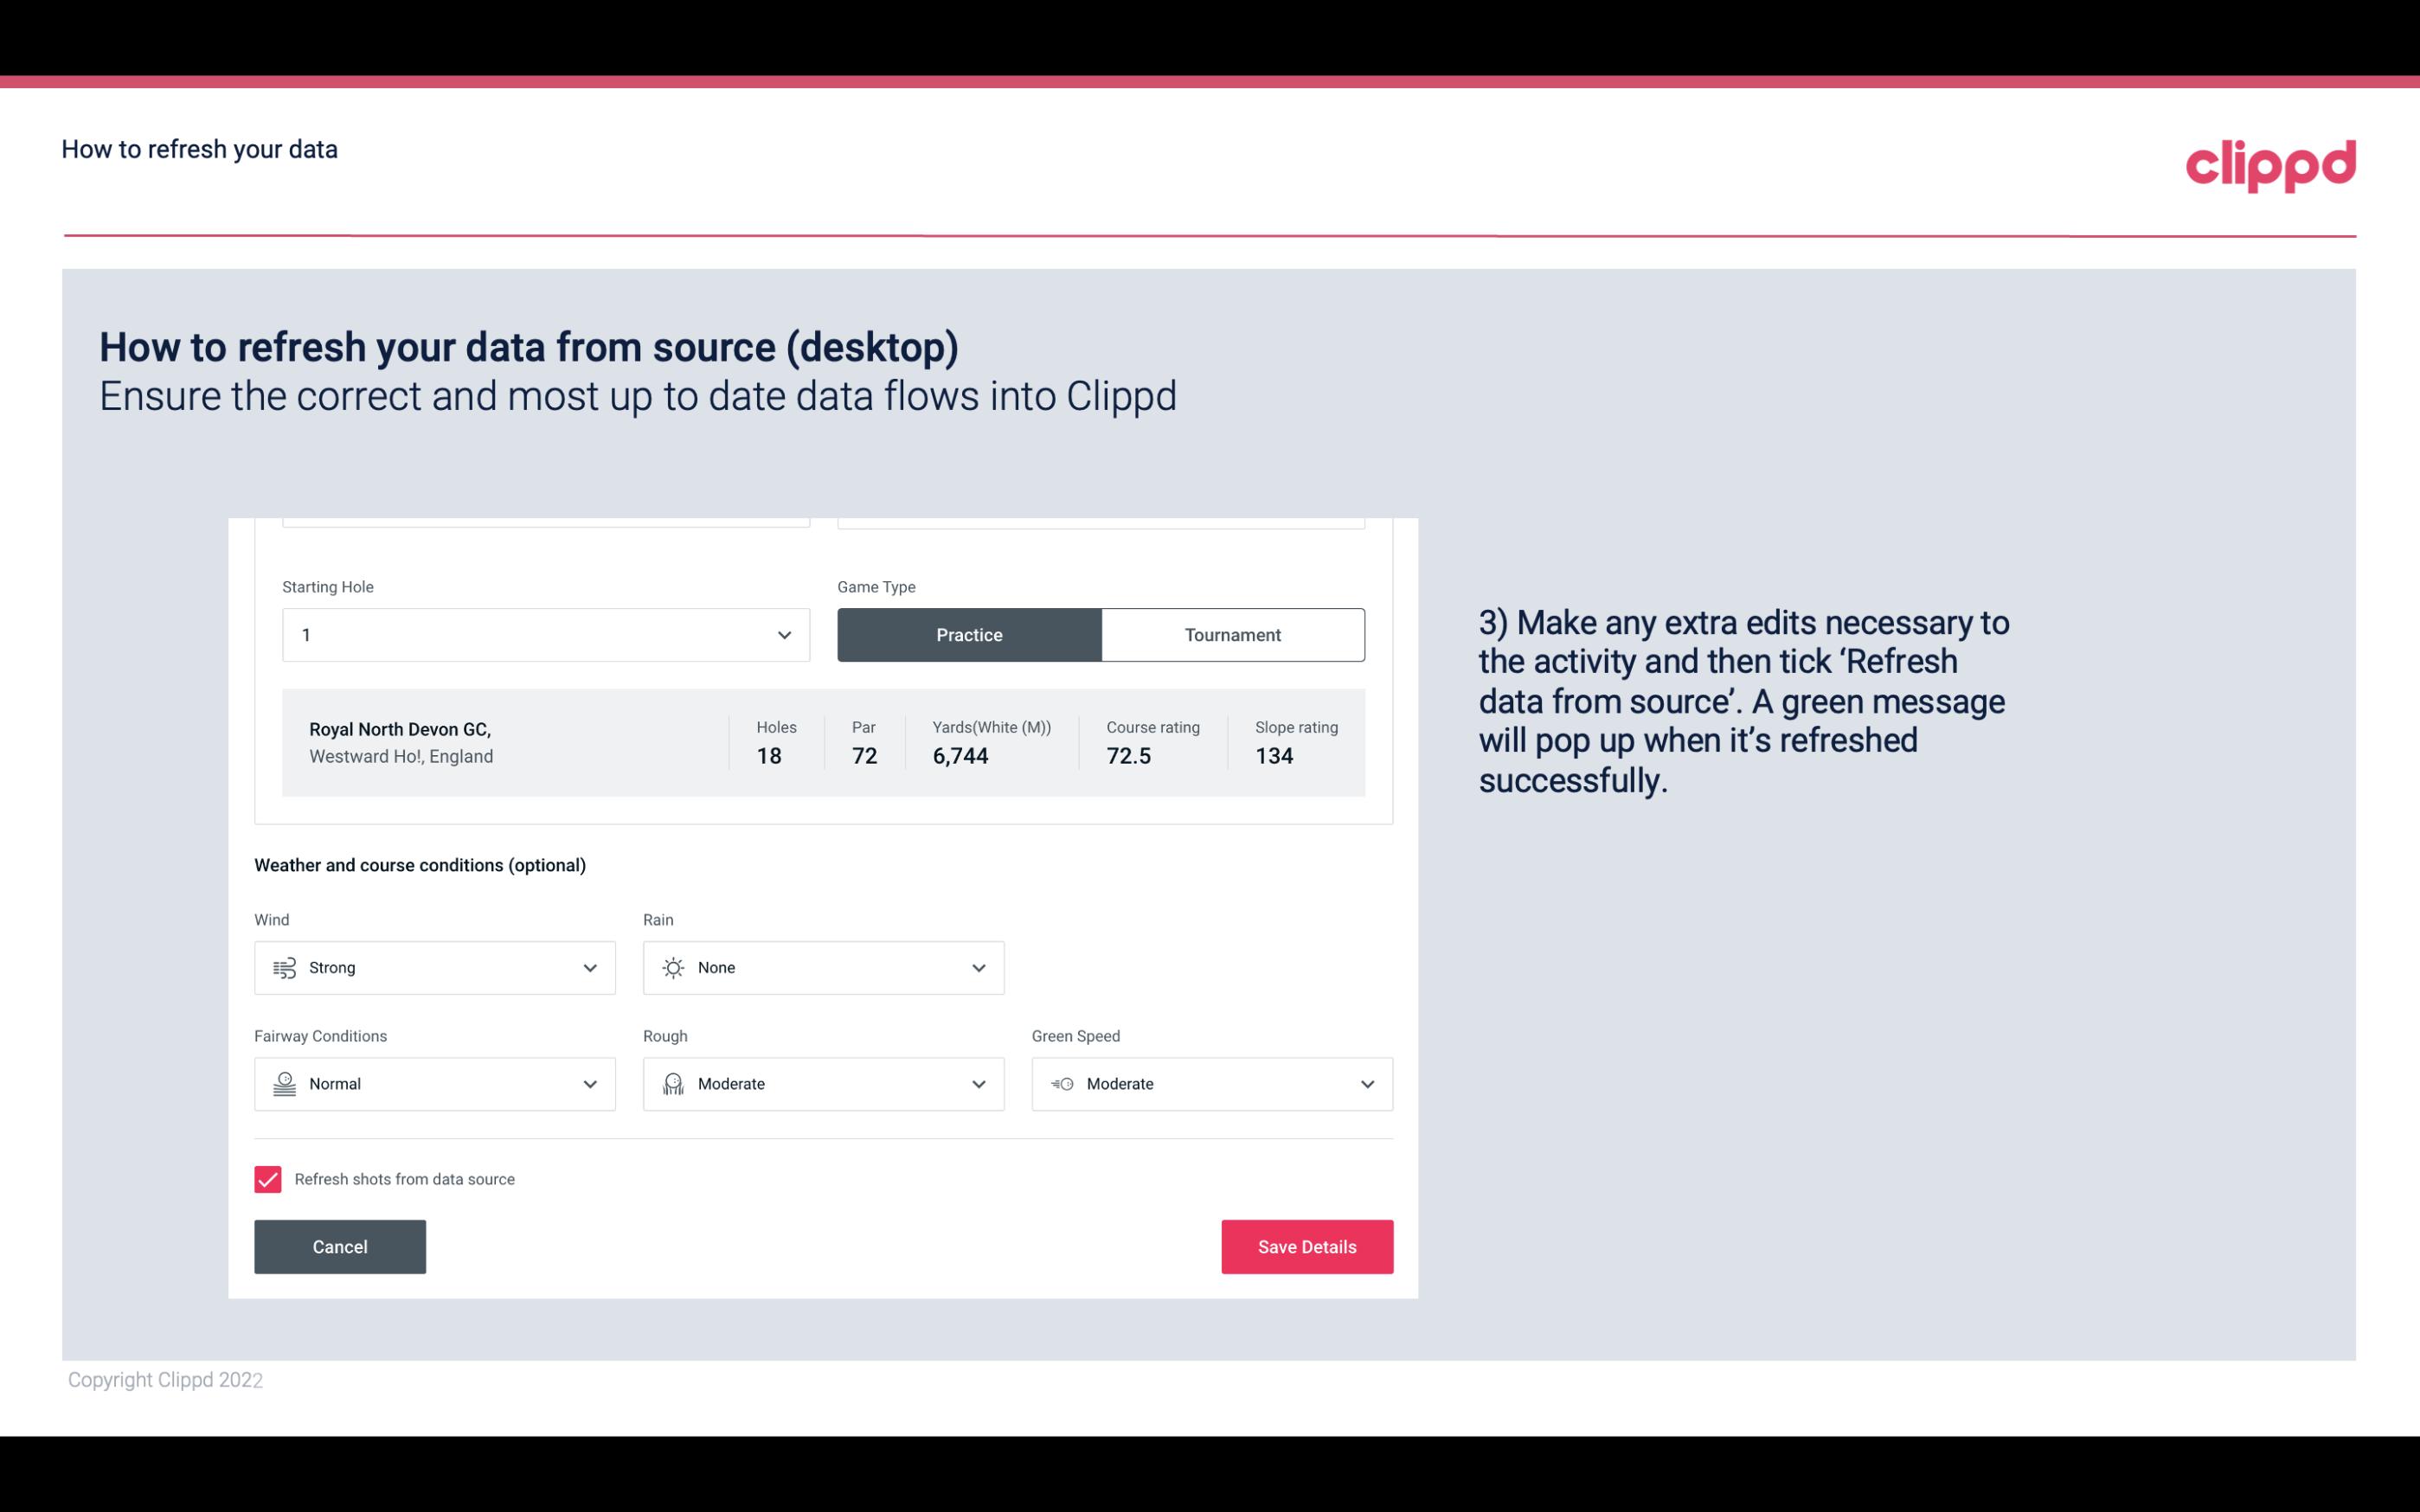Image resolution: width=2420 pixels, height=1512 pixels.
Task: Toggle the Practice game type button
Action: [969, 634]
